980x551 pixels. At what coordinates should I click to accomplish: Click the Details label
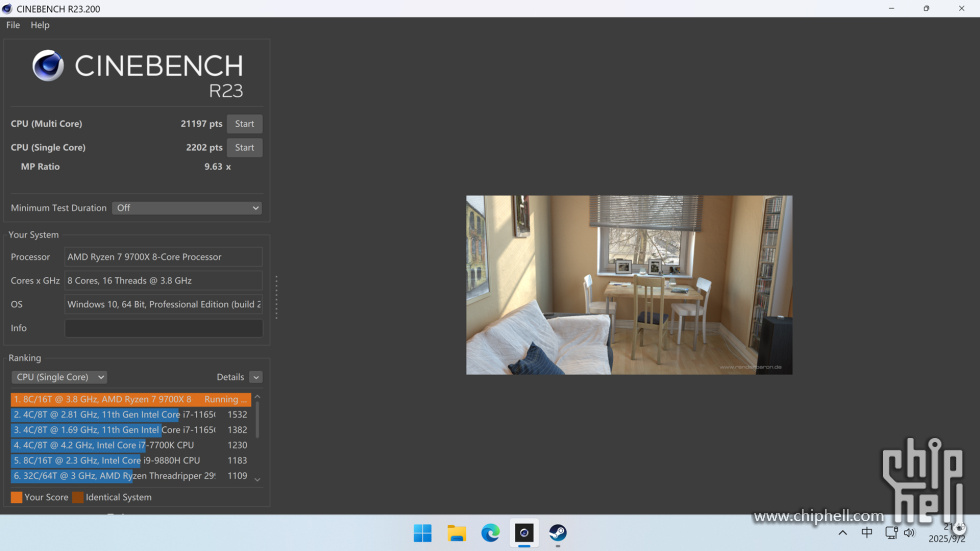(230, 377)
